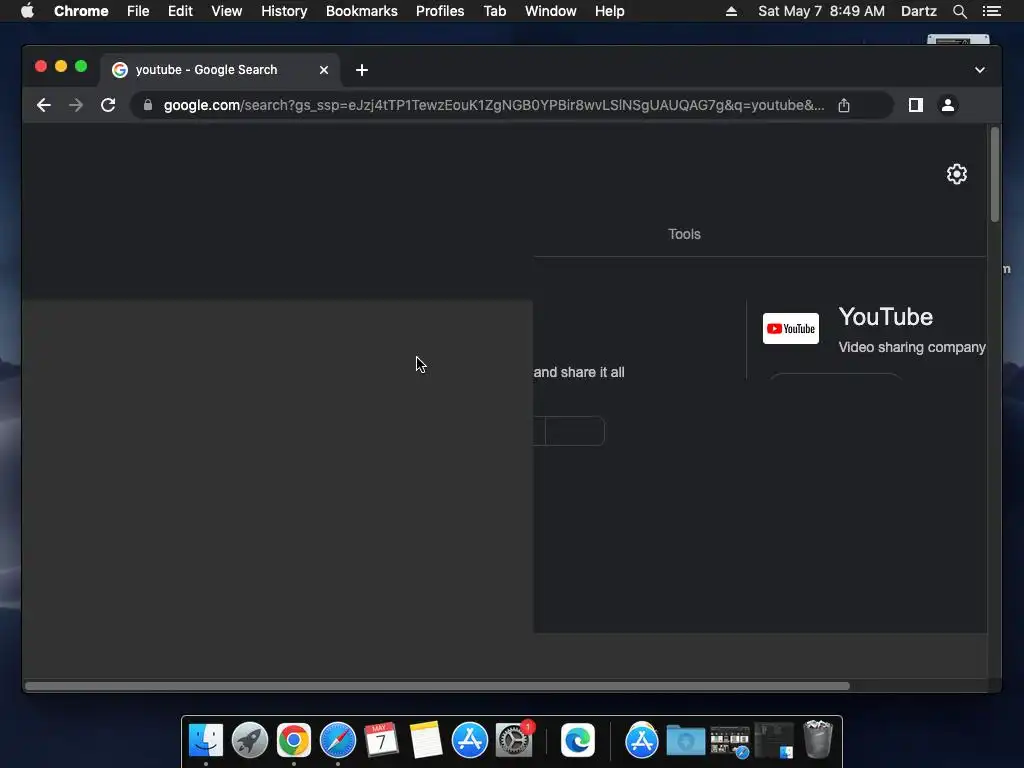Click the address bar URL
The width and height of the screenshot is (1024, 768).
click(x=494, y=105)
